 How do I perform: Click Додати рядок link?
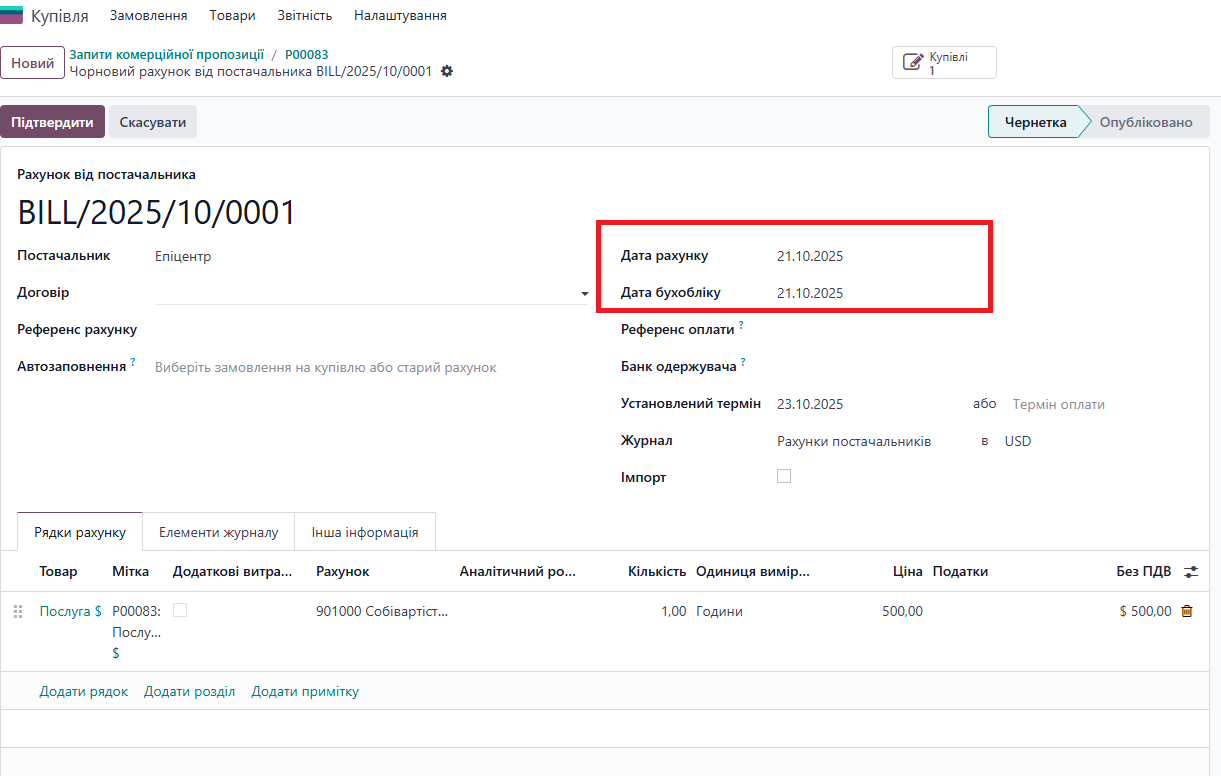coord(84,692)
